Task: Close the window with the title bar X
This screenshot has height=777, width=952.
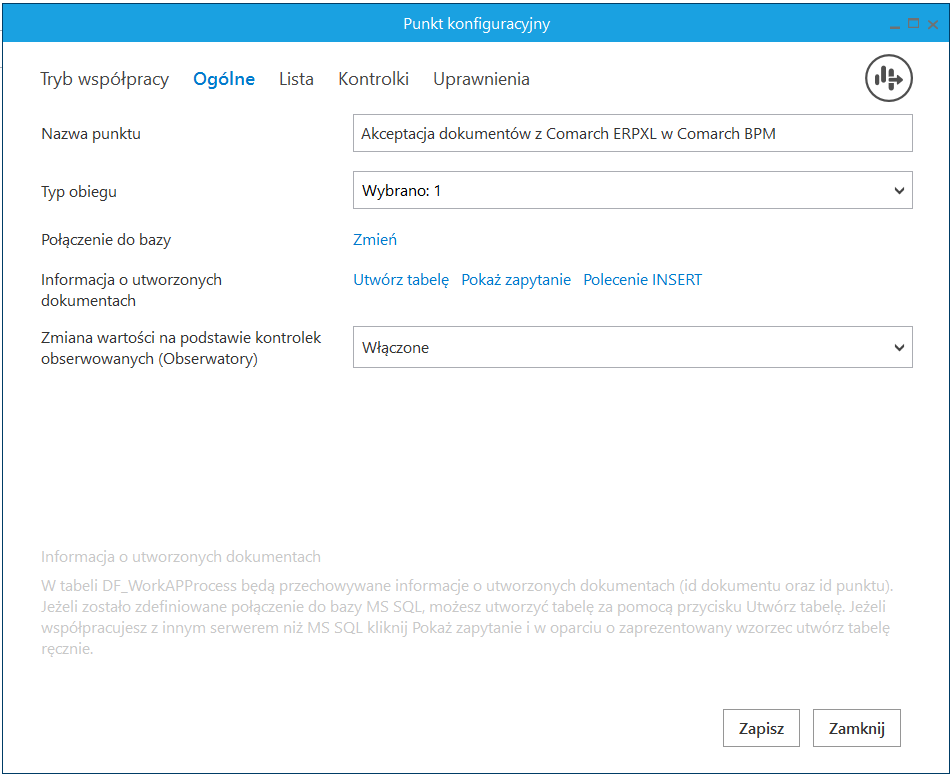Action: (x=932, y=23)
